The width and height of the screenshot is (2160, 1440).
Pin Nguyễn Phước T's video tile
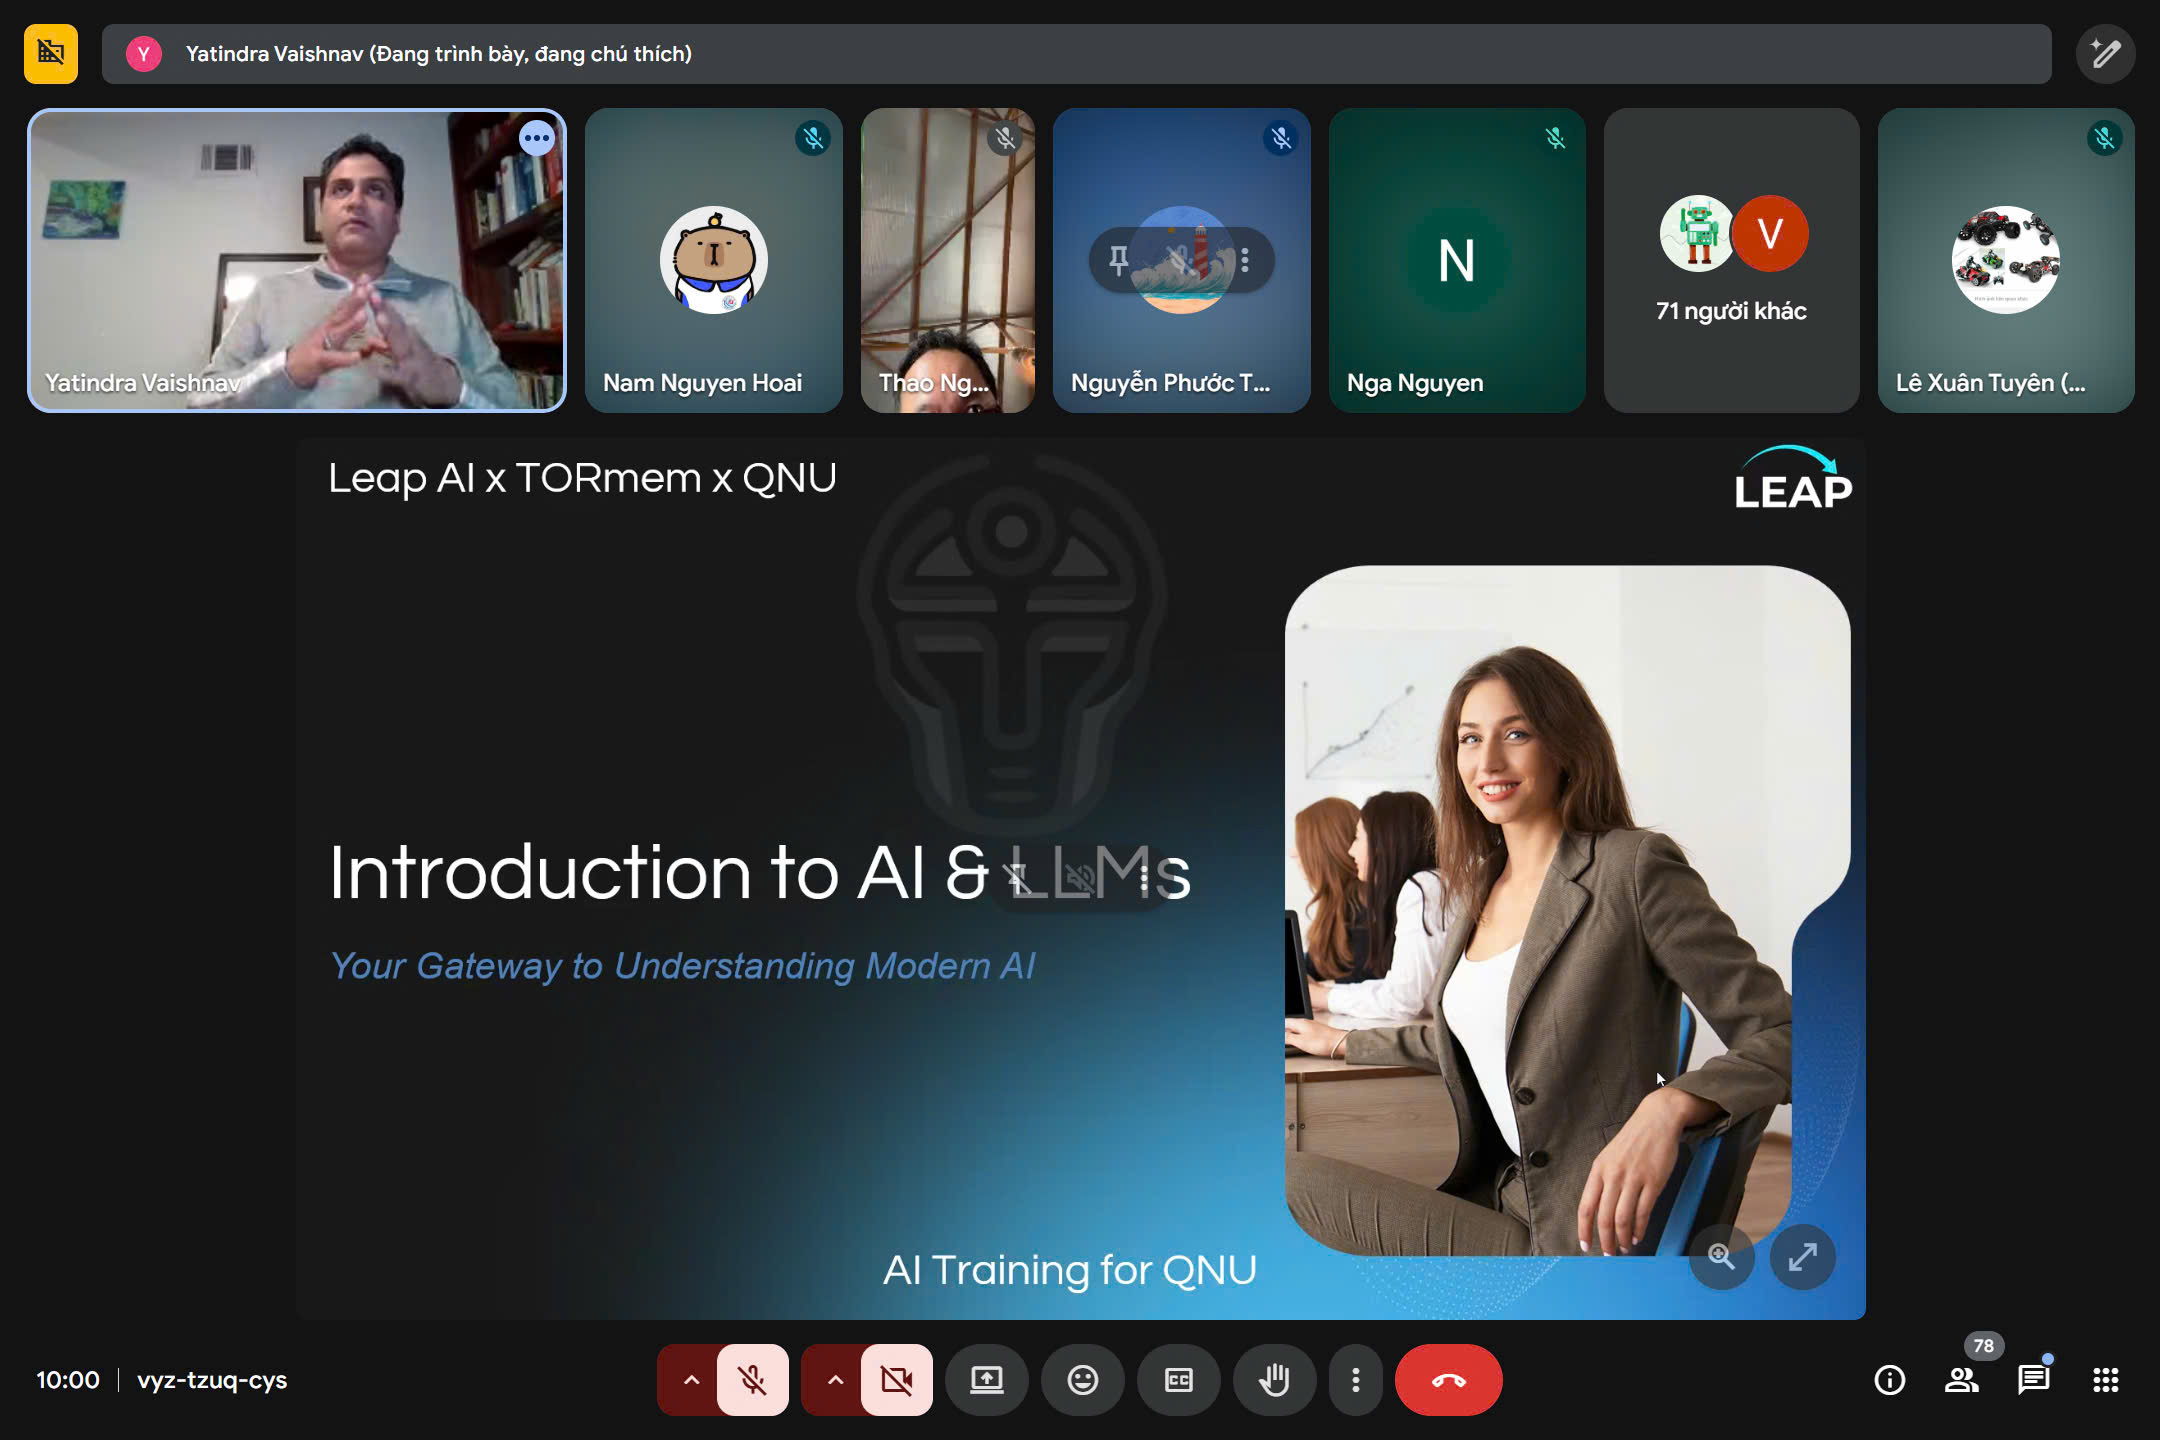(1119, 261)
